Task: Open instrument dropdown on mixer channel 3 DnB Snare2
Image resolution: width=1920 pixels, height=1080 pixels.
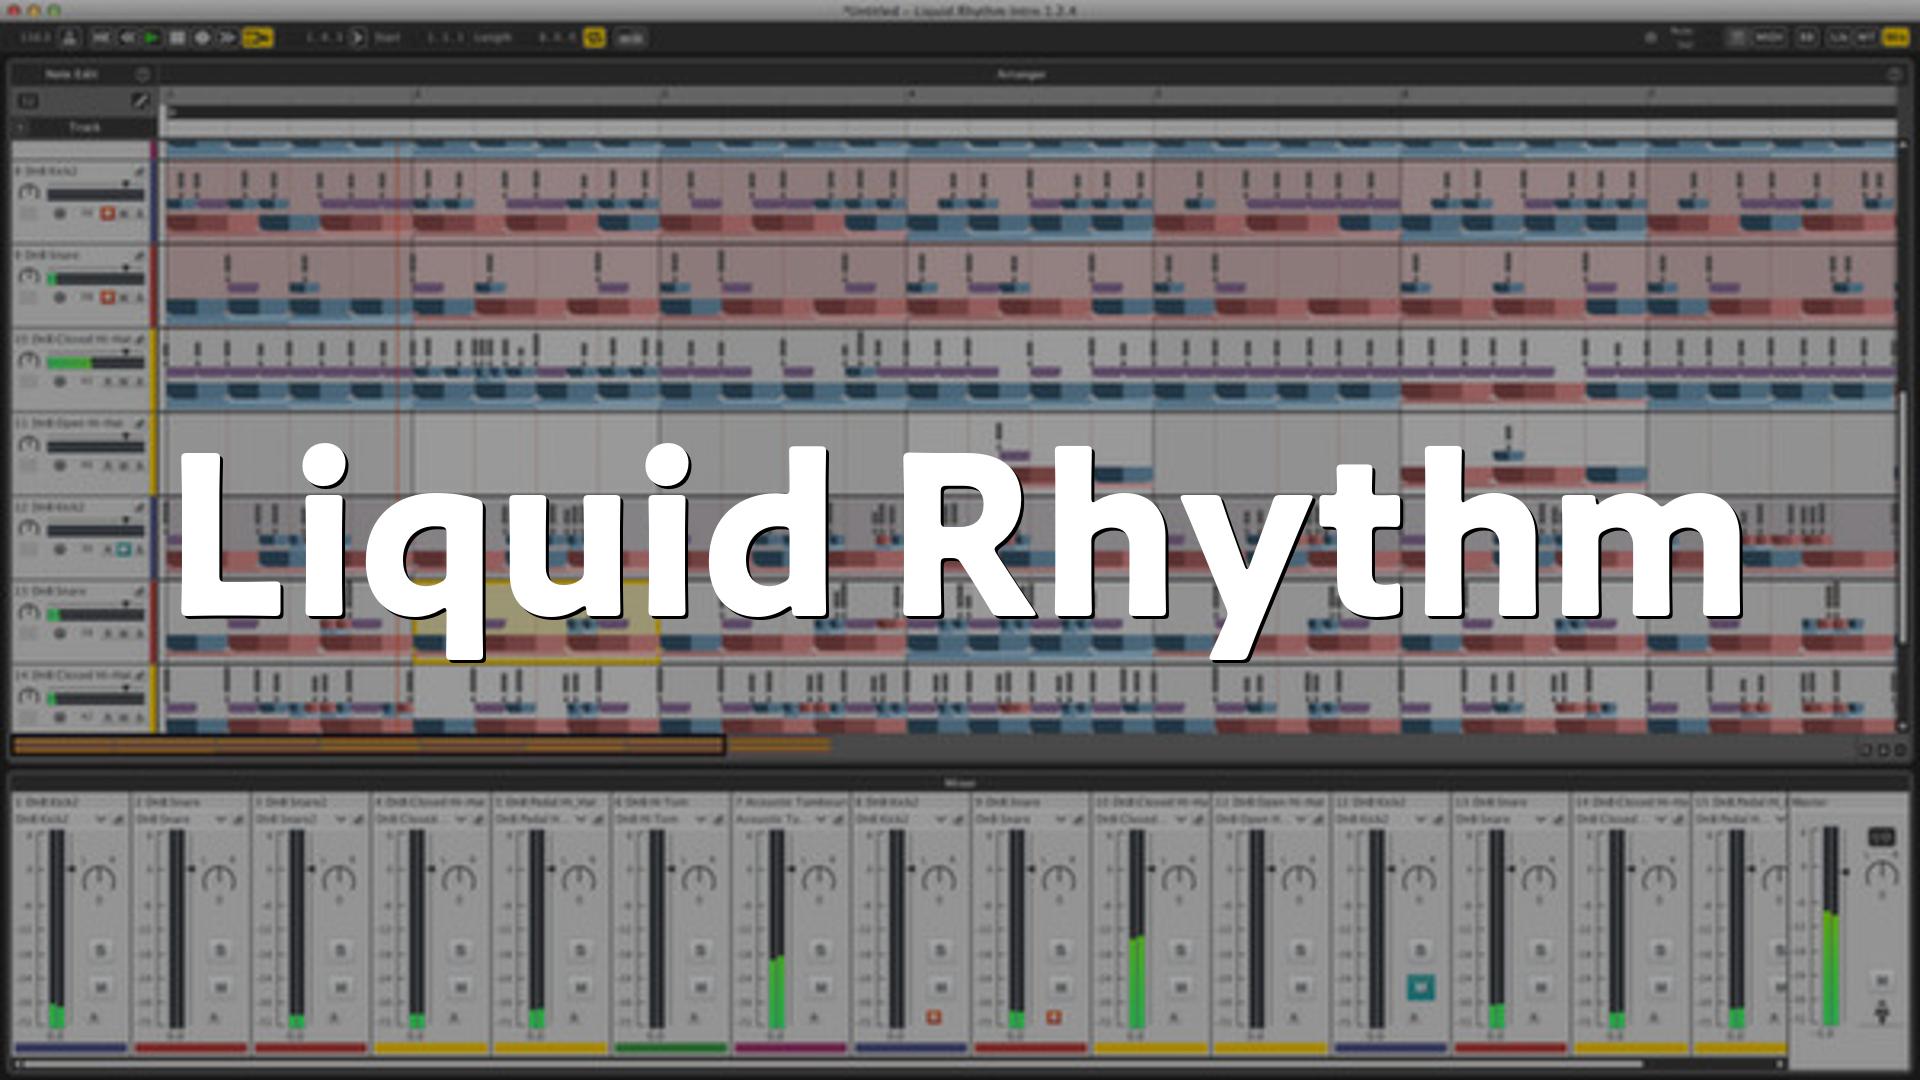Action: pyautogui.click(x=340, y=820)
